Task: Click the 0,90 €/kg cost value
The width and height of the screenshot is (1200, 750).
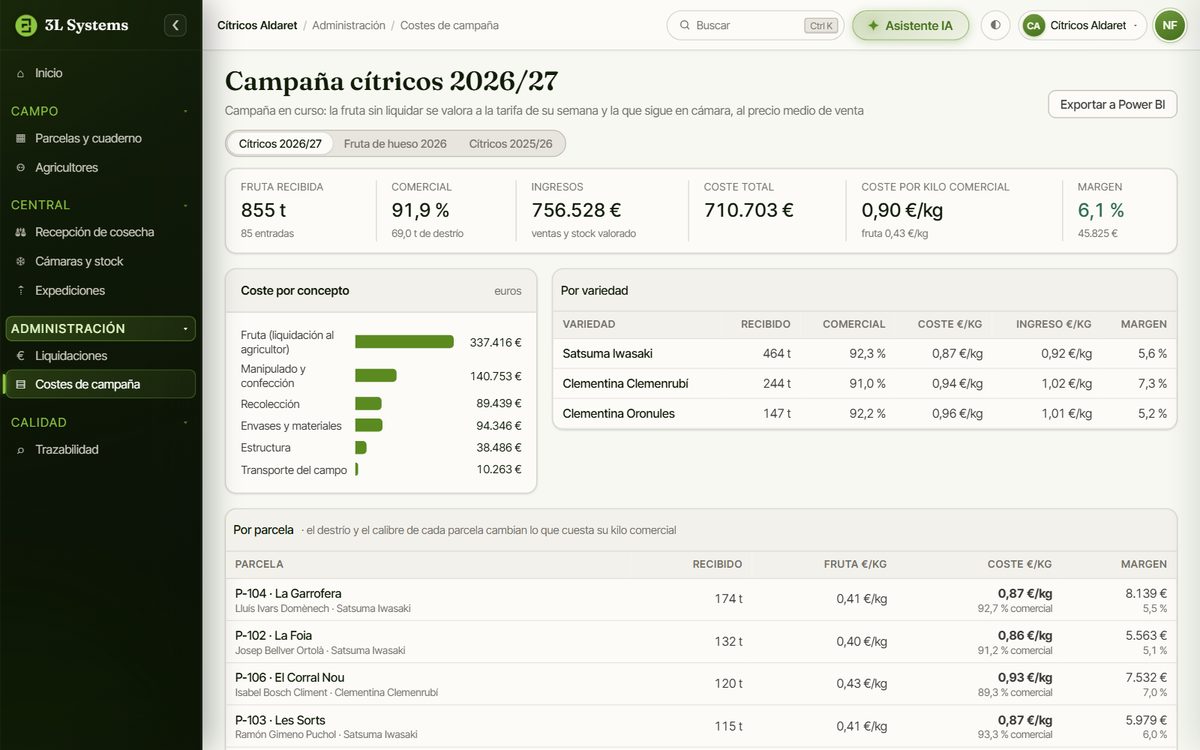Action: pyautogui.click(x=902, y=210)
